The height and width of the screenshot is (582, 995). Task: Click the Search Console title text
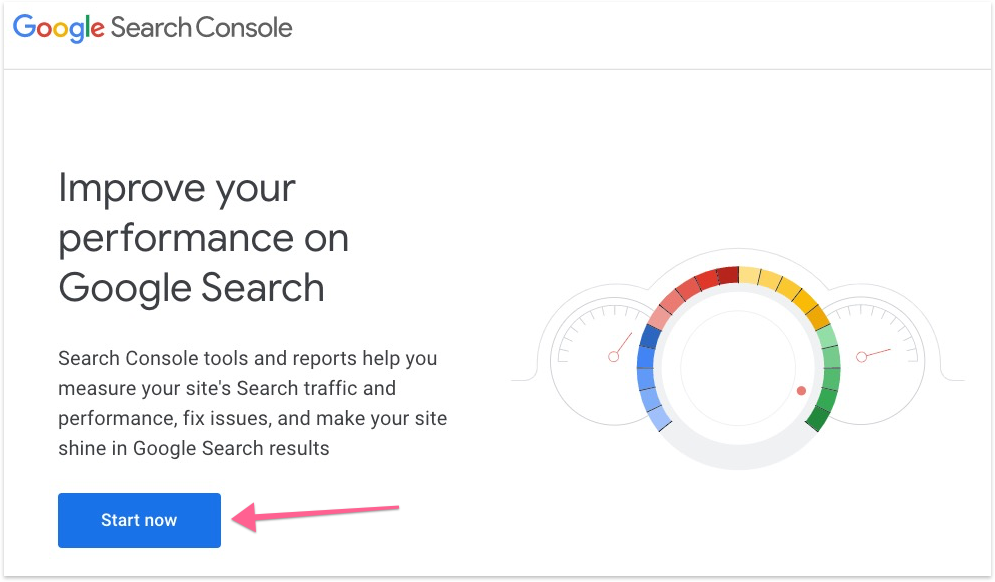201,28
